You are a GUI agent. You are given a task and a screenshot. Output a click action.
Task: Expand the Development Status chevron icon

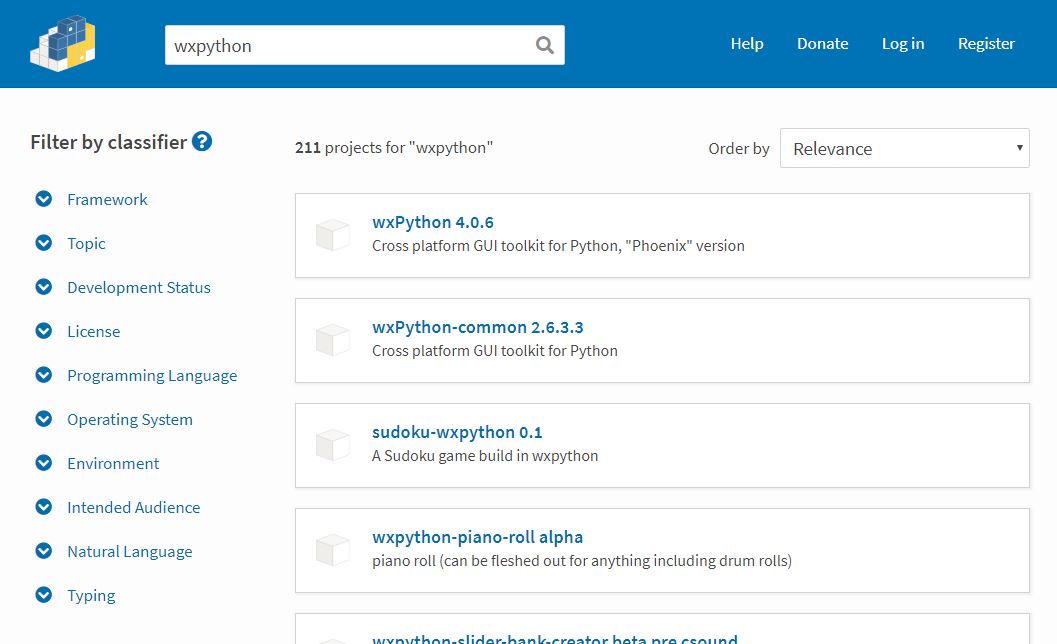click(x=44, y=287)
